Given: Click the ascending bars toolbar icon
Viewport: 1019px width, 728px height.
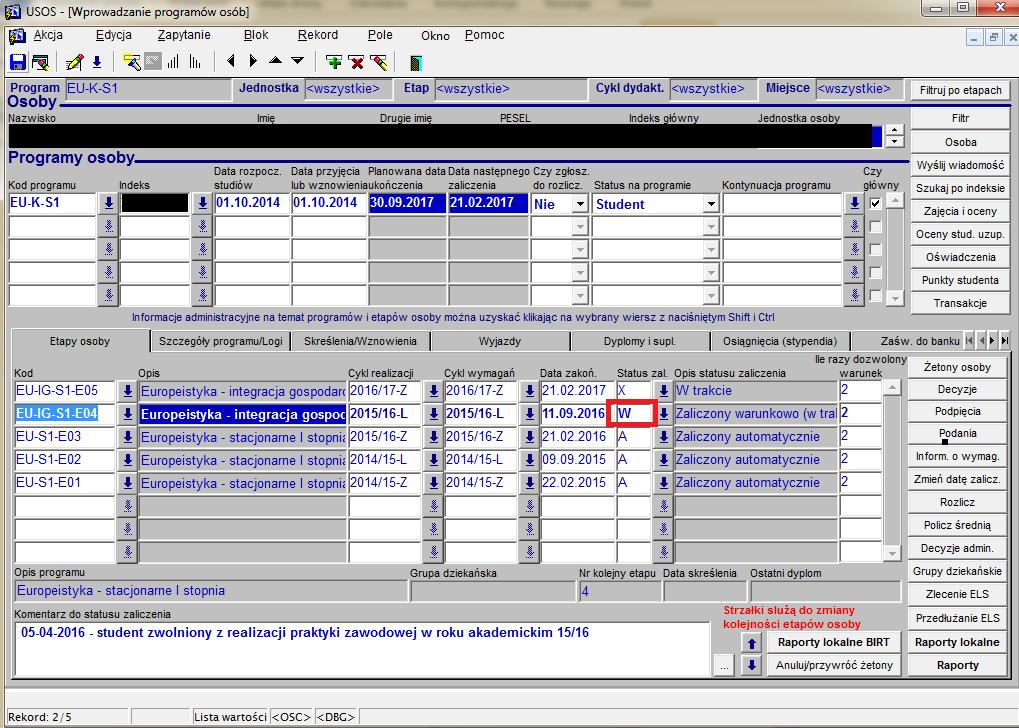Looking at the screenshot, I should pyautogui.click(x=173, y=62).
